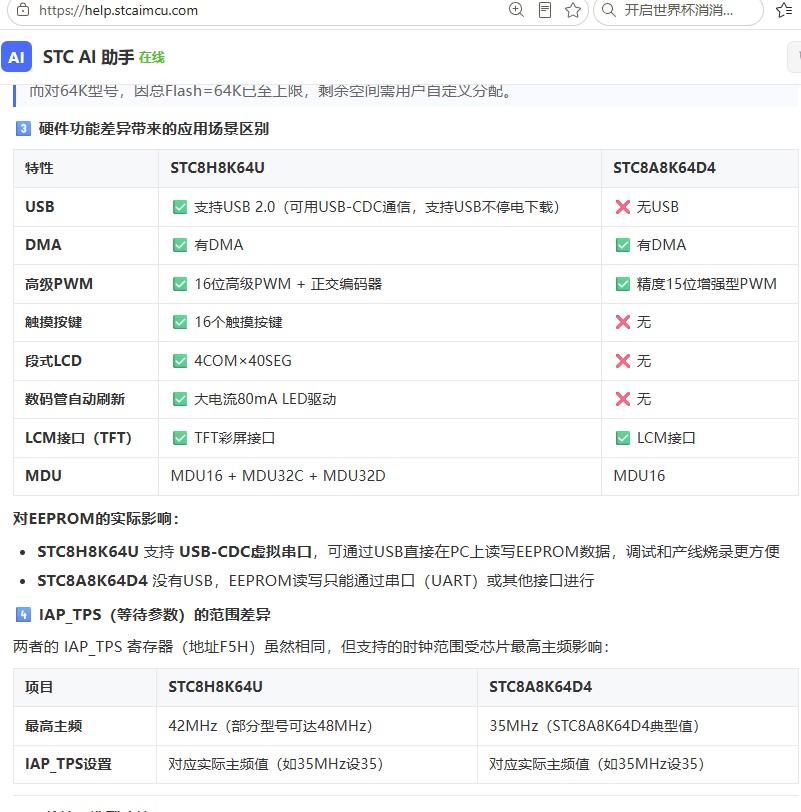Click the search magnifier icon in search box
Image resolution: width=801 pixels, height=812 pixels.
609,10
